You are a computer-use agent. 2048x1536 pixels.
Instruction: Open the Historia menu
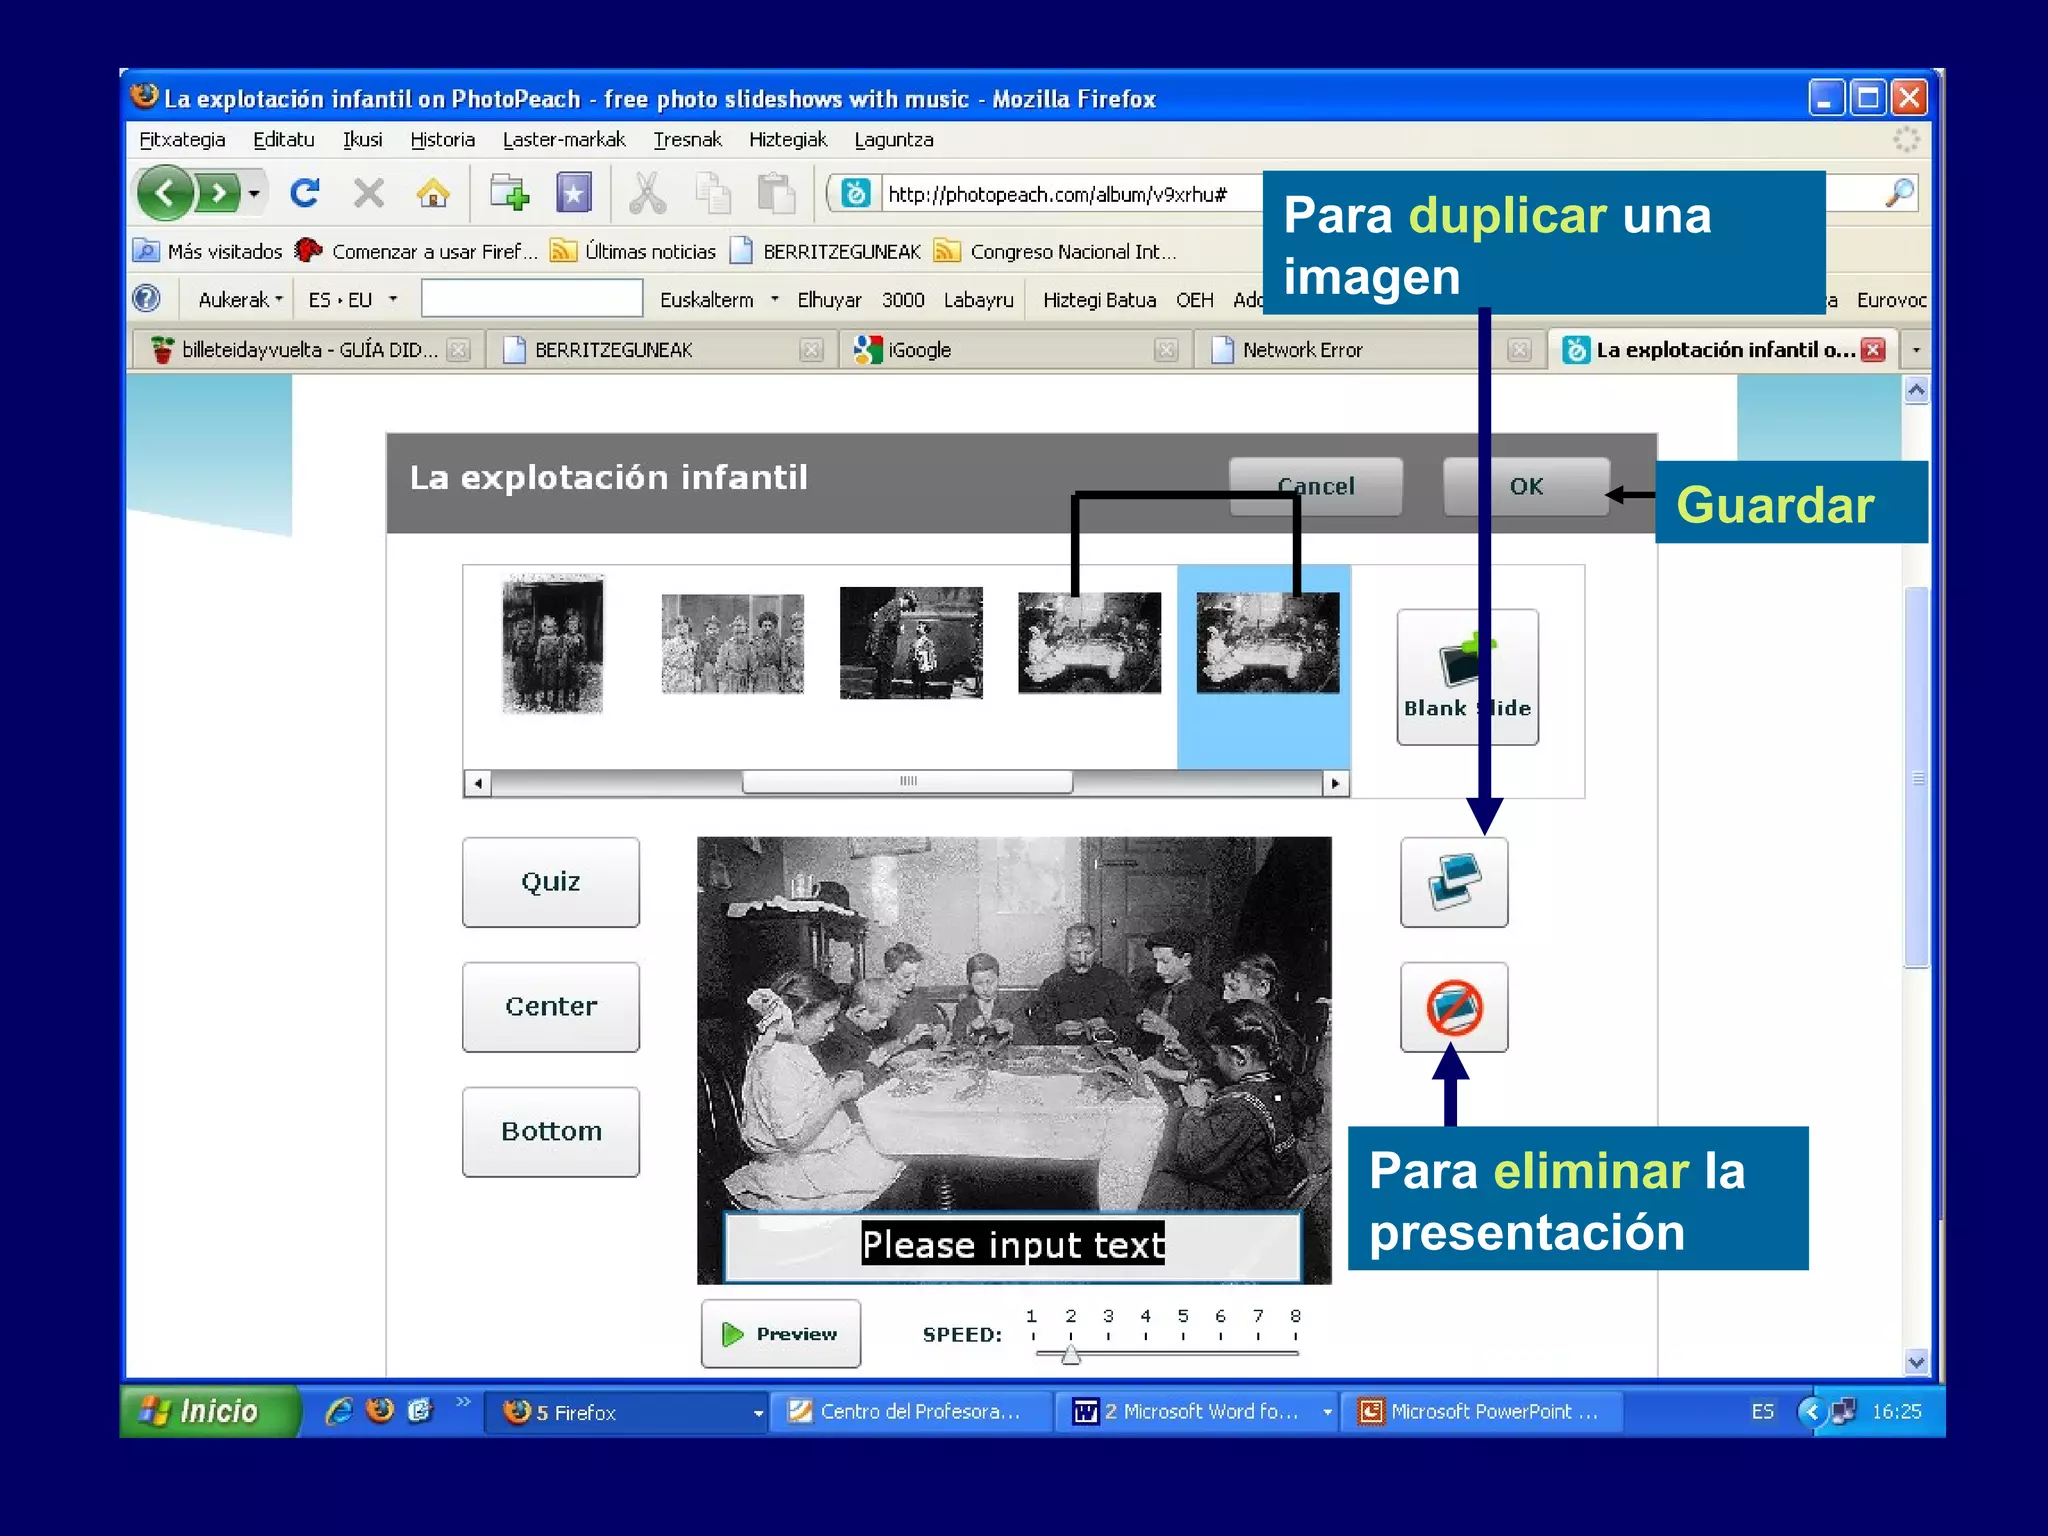pyautogui.click(x=442, y=140)
